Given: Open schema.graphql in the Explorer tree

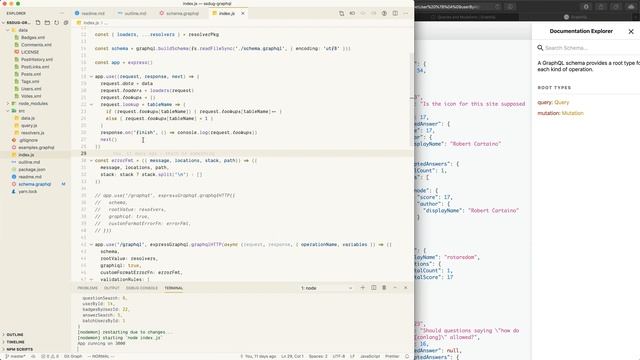Looking at the screenshot, I should coord(35,184).
